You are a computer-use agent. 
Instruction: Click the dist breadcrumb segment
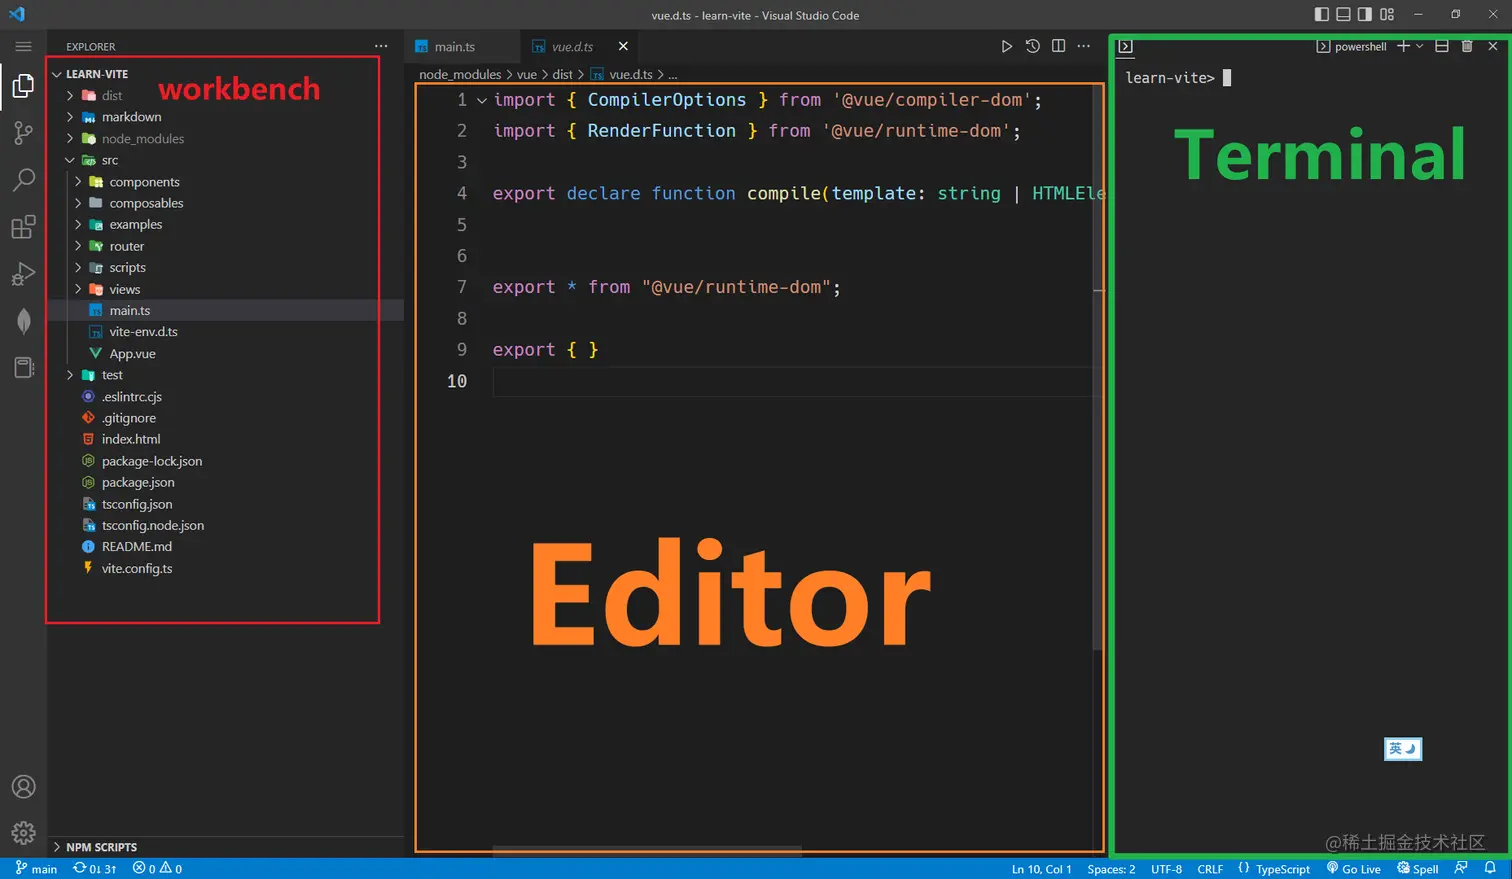[x=563, y=74]
